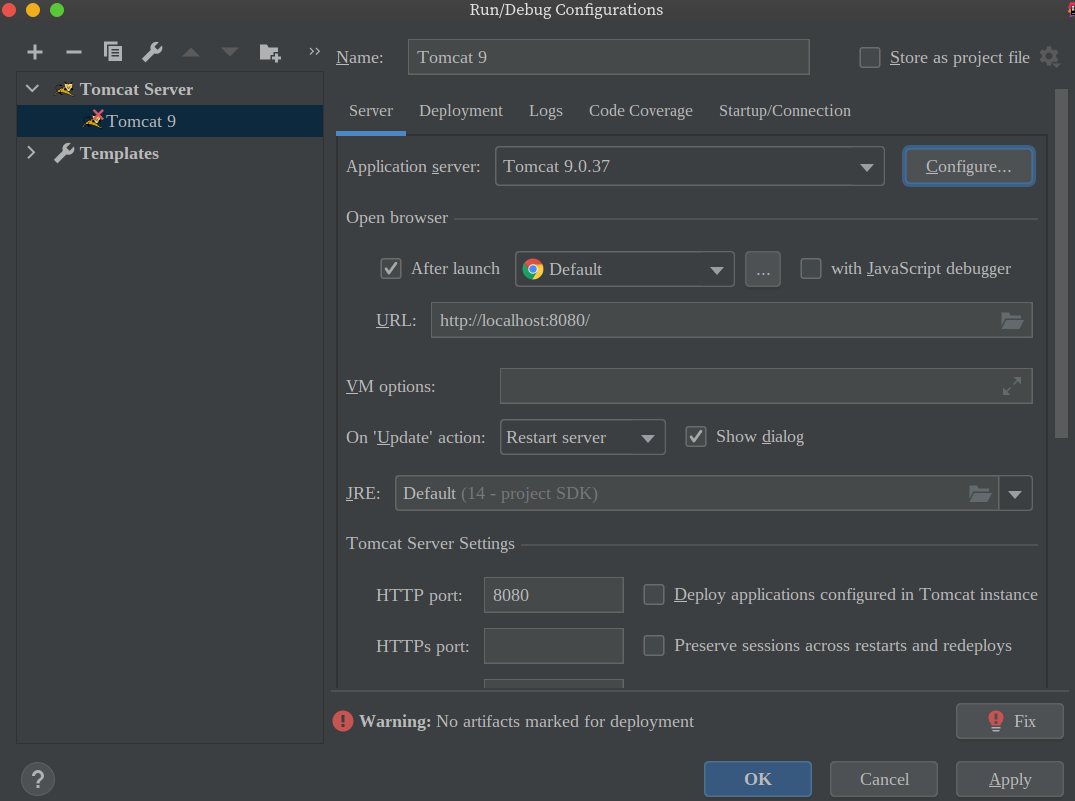Open the On 'Update' action dropdown
Image resolution: width=1075 pixels, height=801 pixels.
(583, 437)
